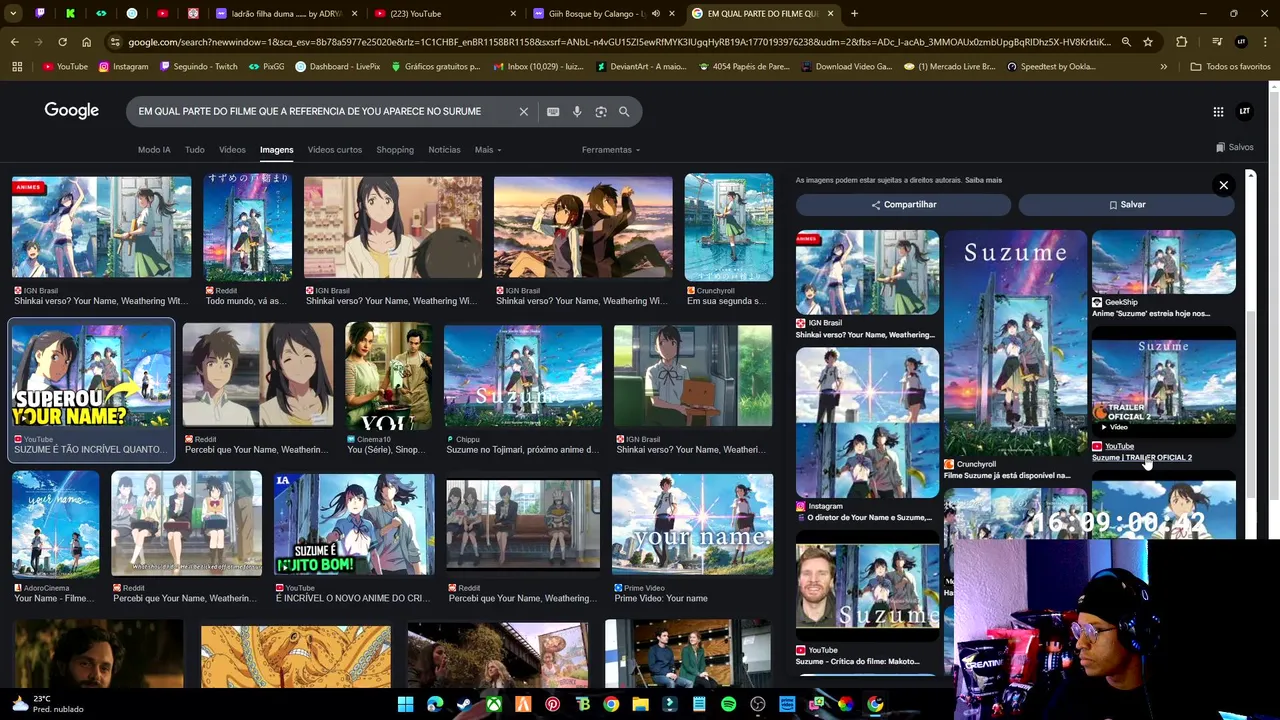Reload the page in Chrome
1280x720 pixels.
tap(62, 42)
